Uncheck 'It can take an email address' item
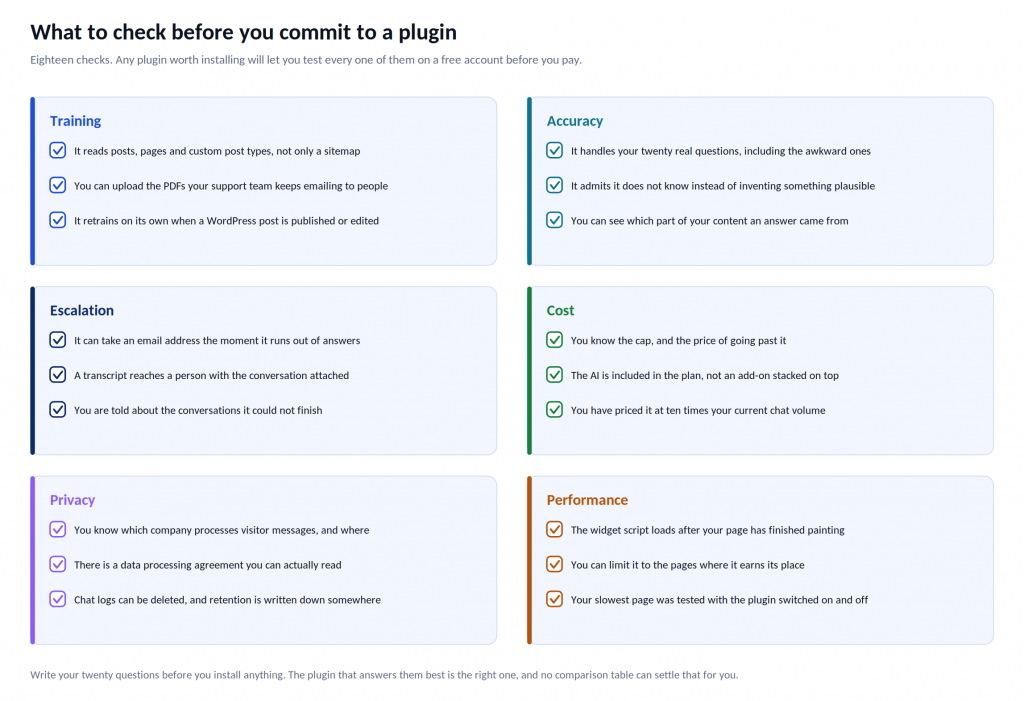 click(x=57, y=340)
